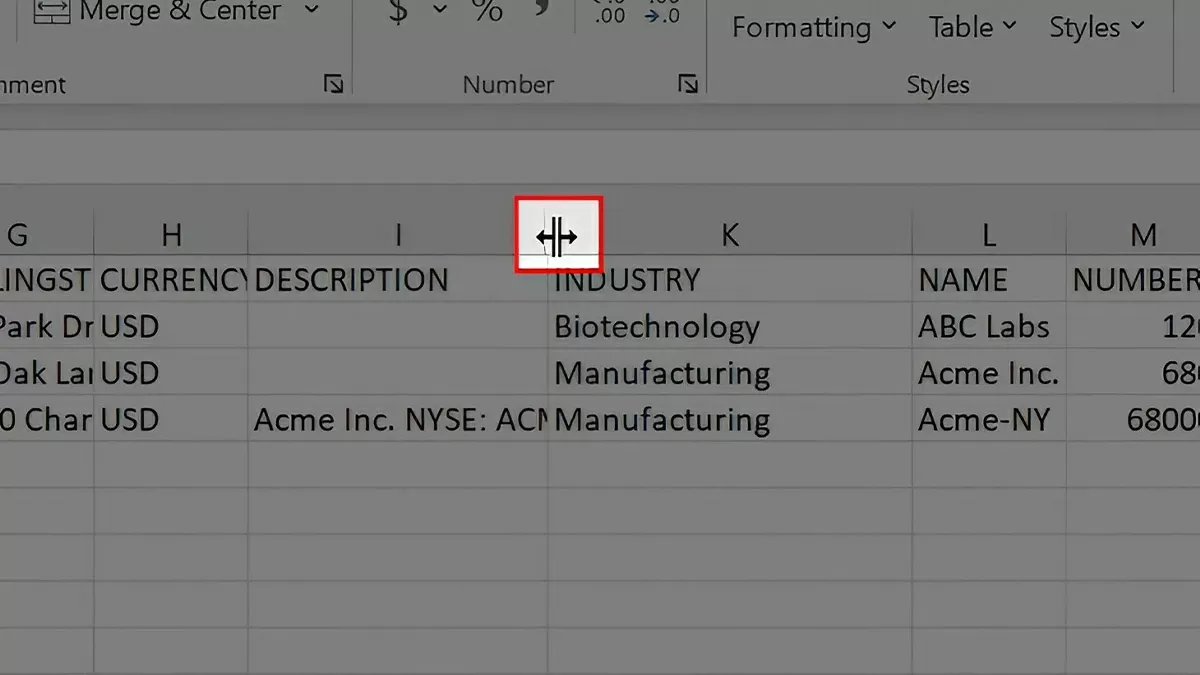The width and height of the screenshot is (1200, 675).
Task: Click the column border resize handle
Action: pyautogui.click(x=556, y=237)
